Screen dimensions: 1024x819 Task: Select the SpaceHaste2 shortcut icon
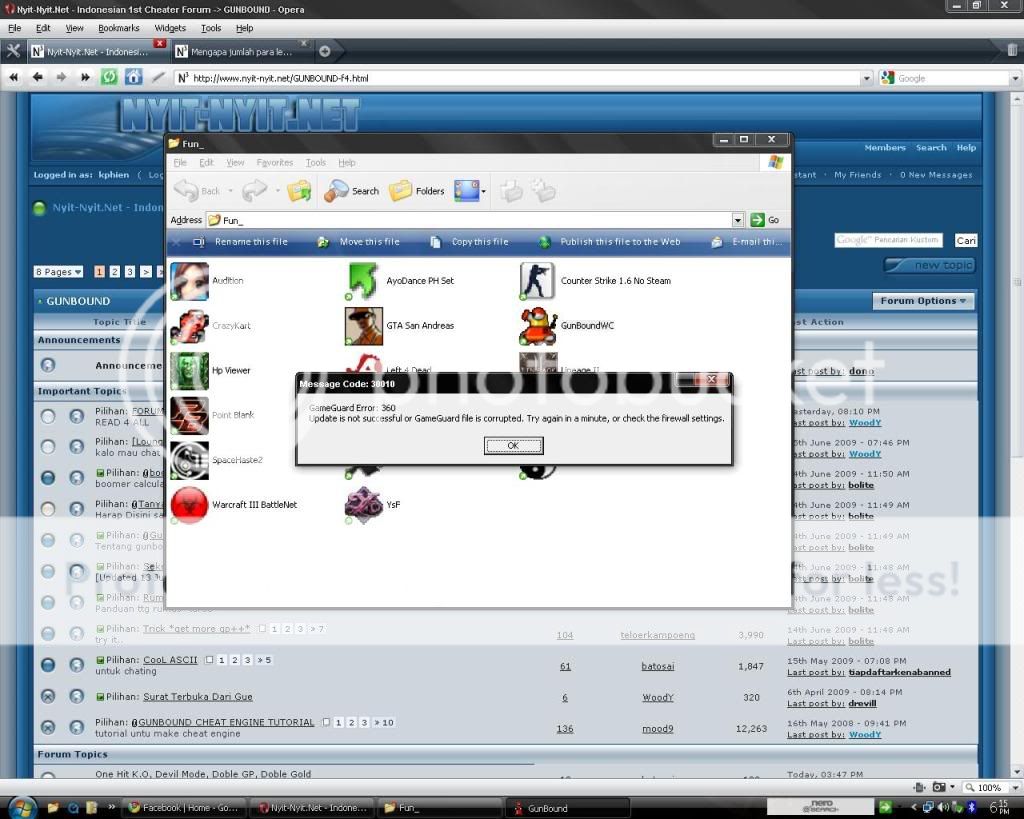coord(189,460)
